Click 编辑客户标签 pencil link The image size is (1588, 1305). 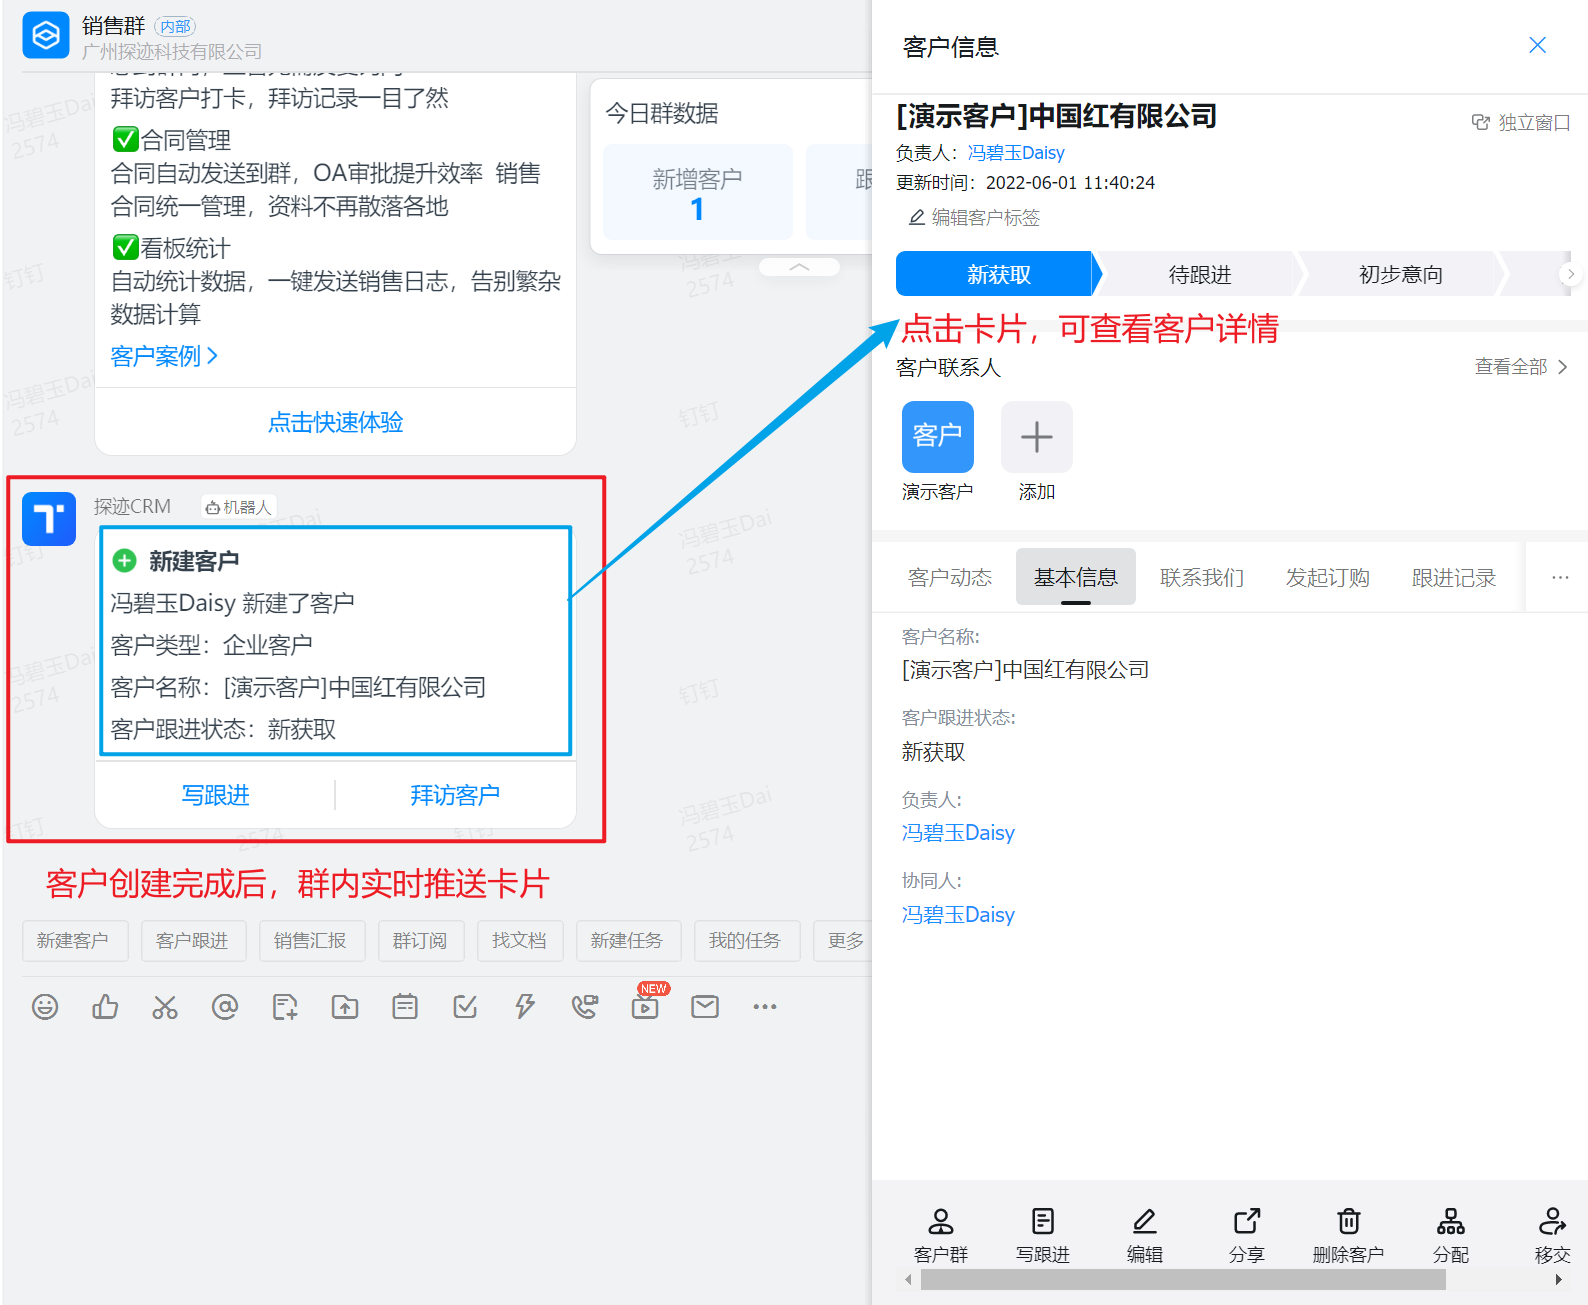coord(974,218)
